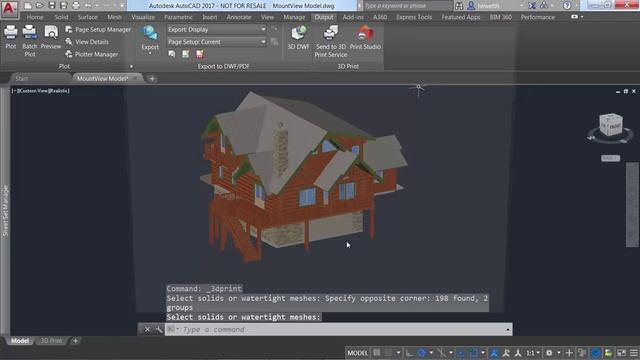Open the Sheet Set Manager side palette
640x360 pixels.
(5, 210)
